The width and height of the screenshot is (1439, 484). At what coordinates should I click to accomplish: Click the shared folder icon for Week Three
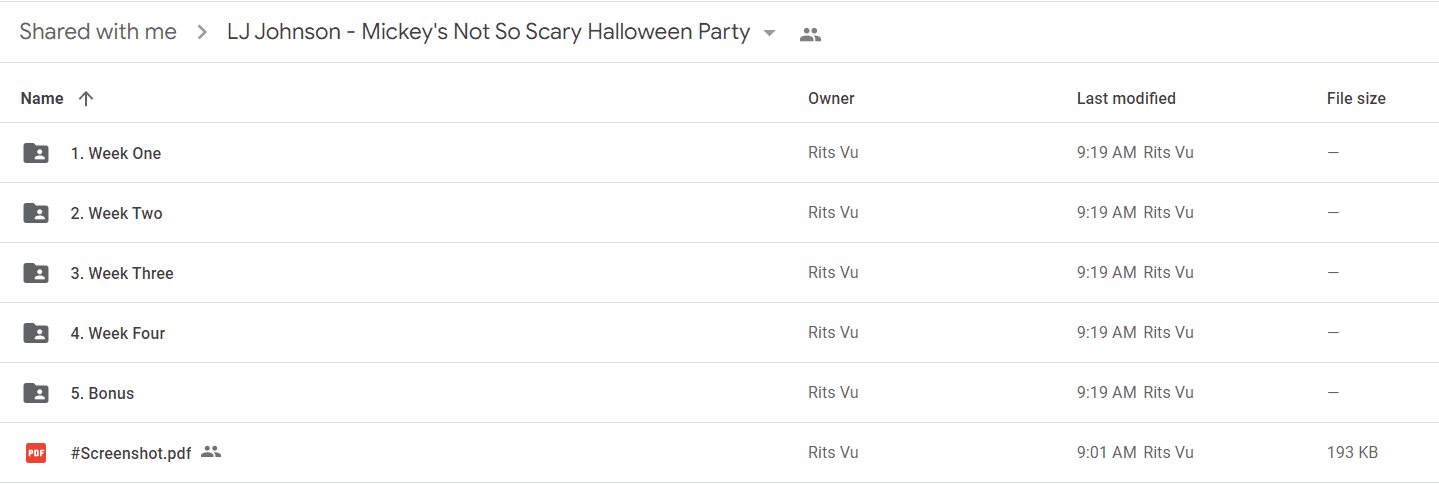click(36, 273)
